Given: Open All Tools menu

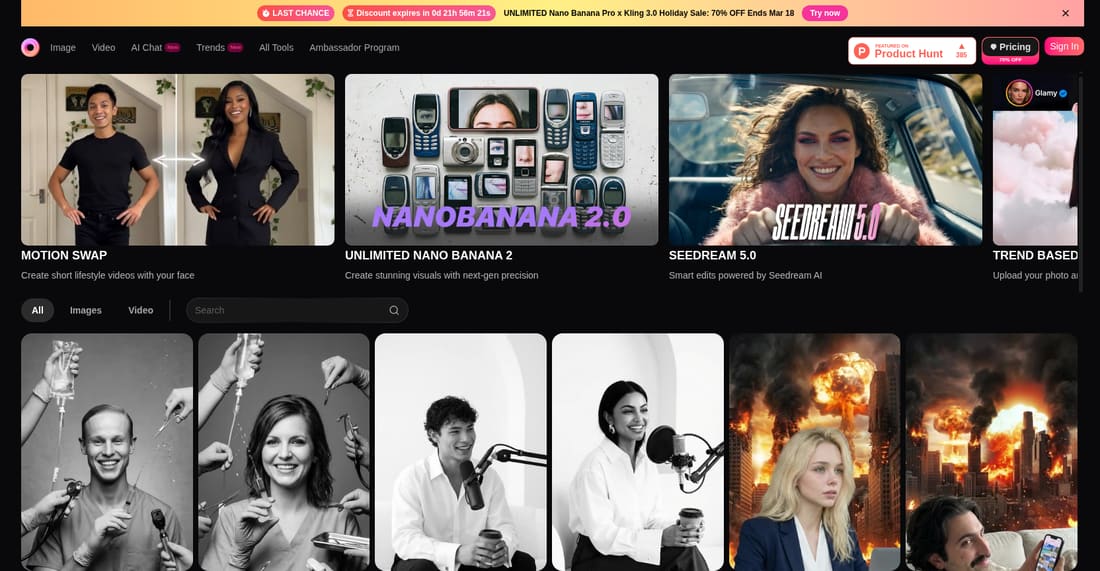Looking at the screenshot, I should [276, 48].
